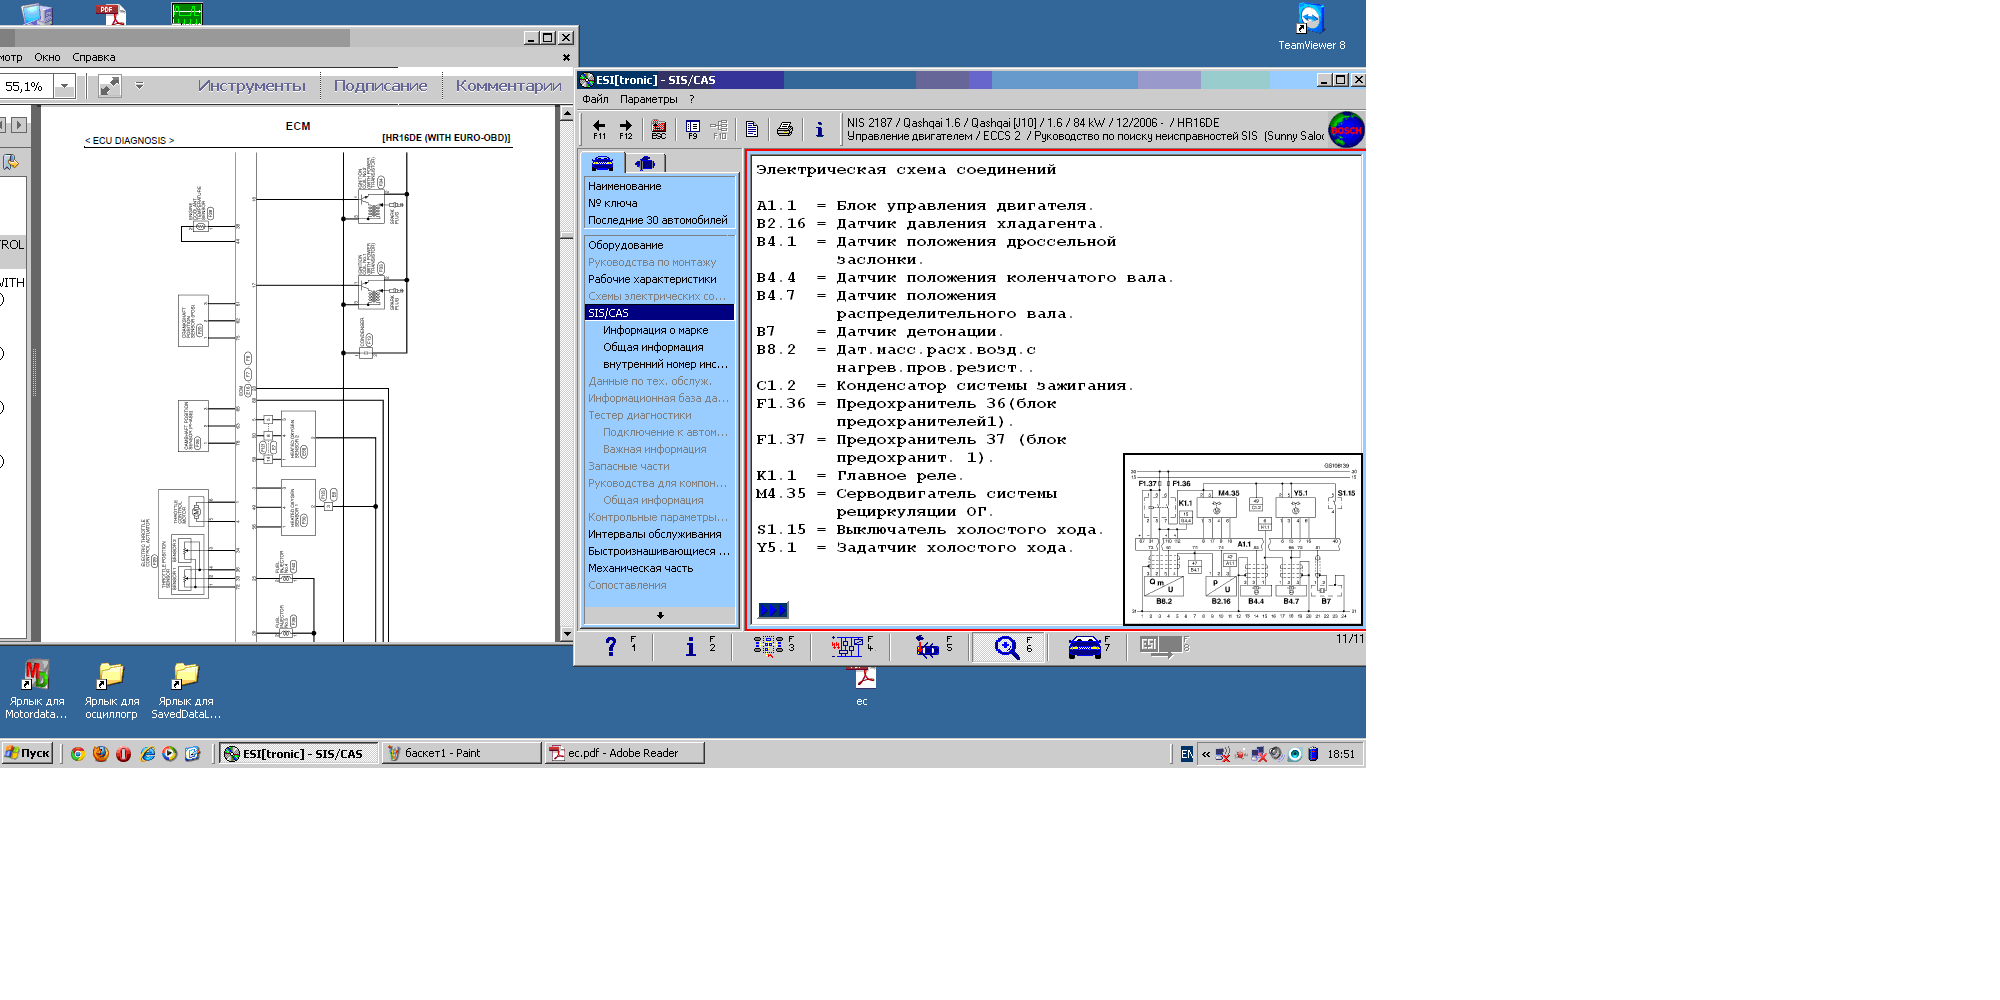Open the F4 wiring diagram icon
Viewport: 2000px width, 1000px height.
(x=847, y=647)
